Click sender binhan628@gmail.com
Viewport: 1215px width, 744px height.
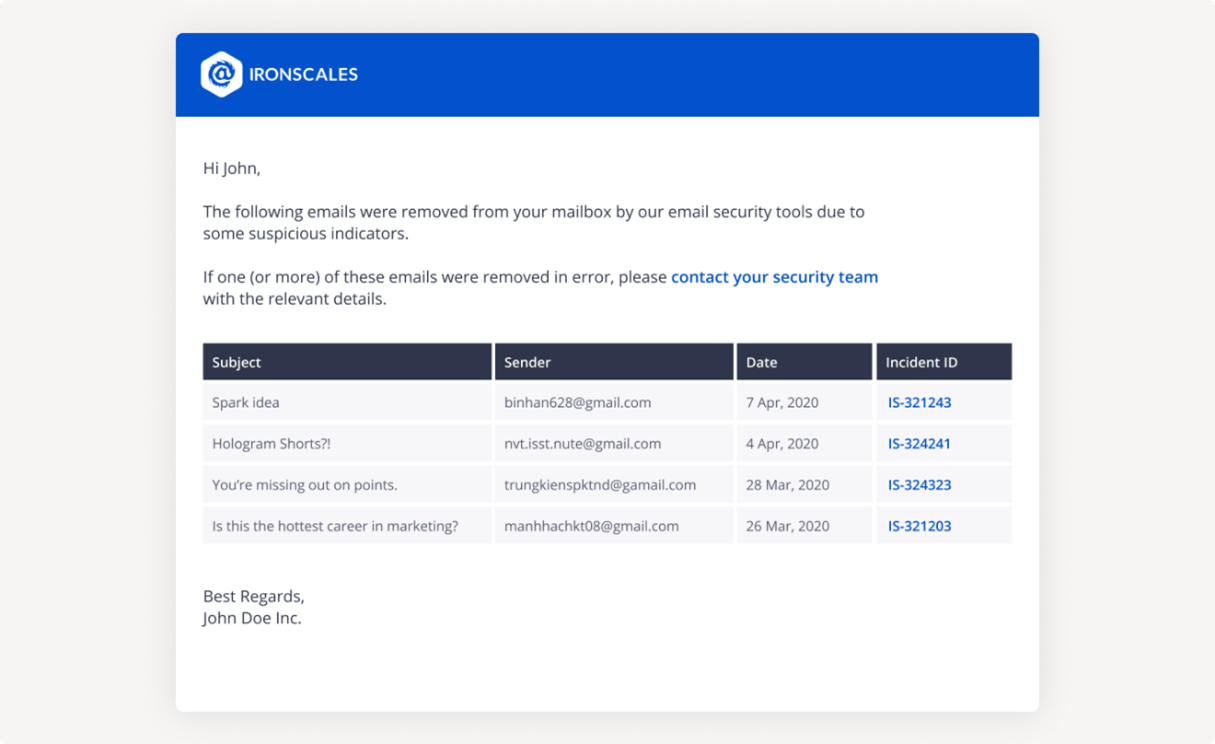[578, 403]
